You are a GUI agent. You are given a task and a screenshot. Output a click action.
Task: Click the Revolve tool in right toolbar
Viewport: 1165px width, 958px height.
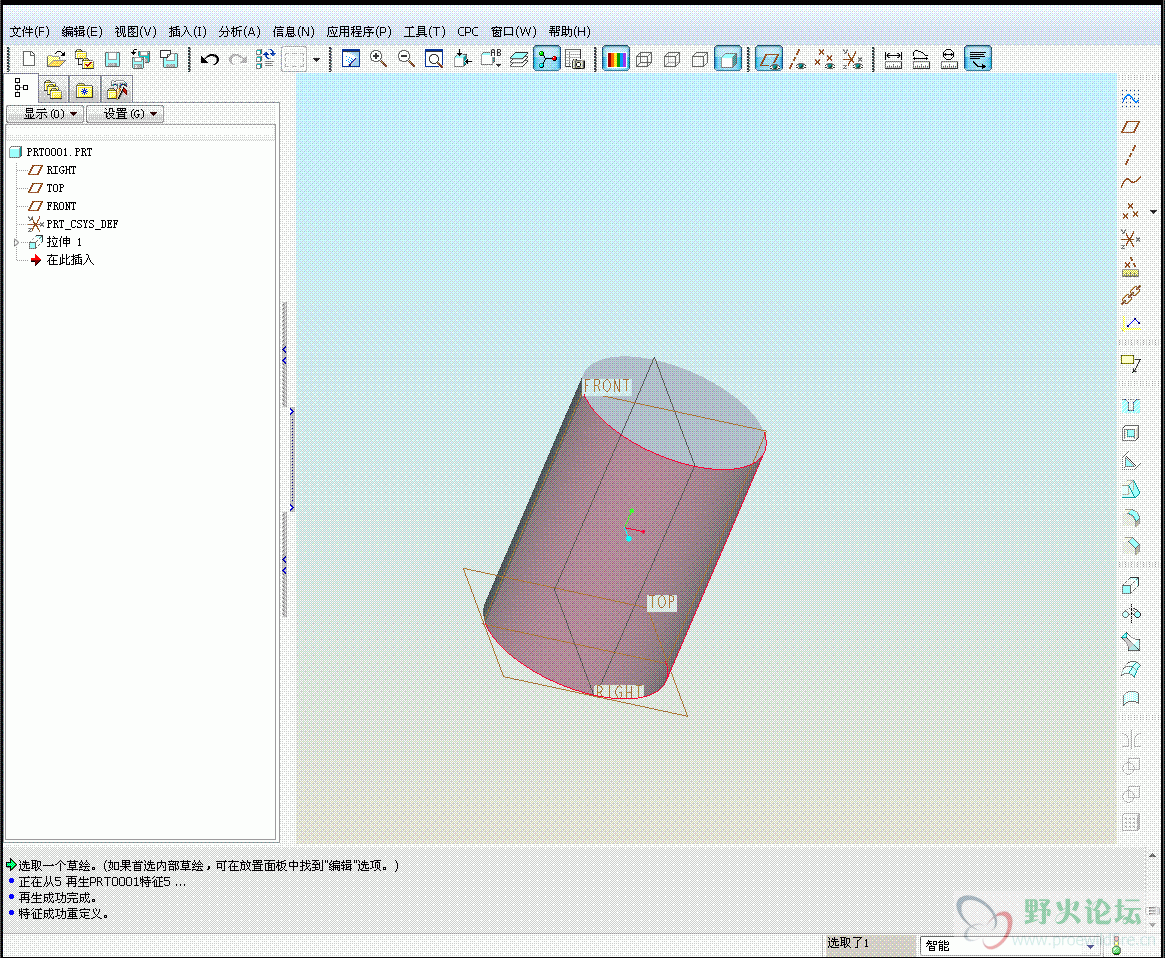[1130, 614]
